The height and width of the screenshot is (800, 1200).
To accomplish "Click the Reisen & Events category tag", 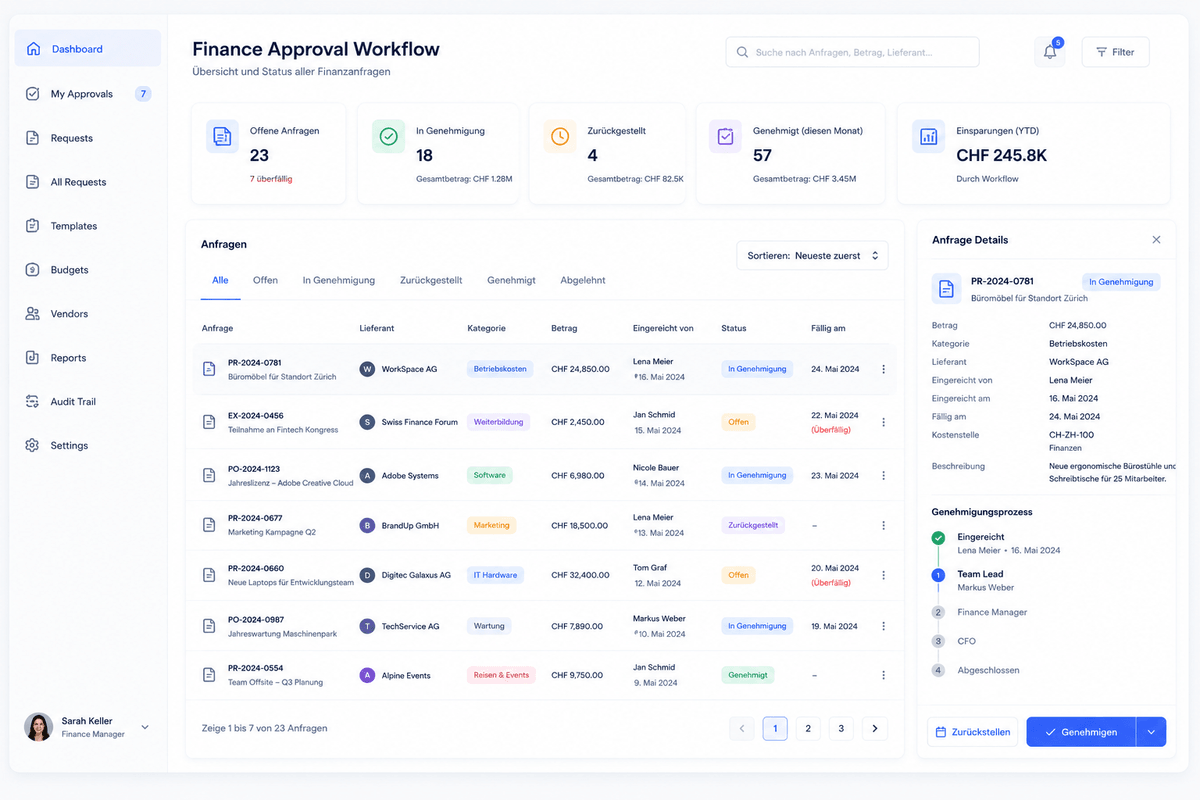I will pos(501,675).
